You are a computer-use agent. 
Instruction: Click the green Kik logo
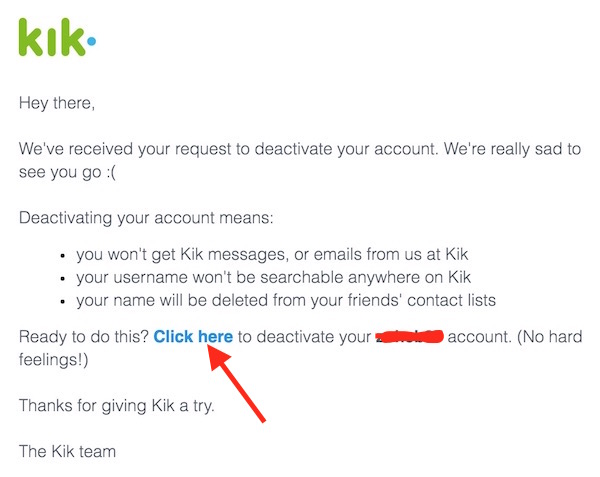click(x=57, y=37)
